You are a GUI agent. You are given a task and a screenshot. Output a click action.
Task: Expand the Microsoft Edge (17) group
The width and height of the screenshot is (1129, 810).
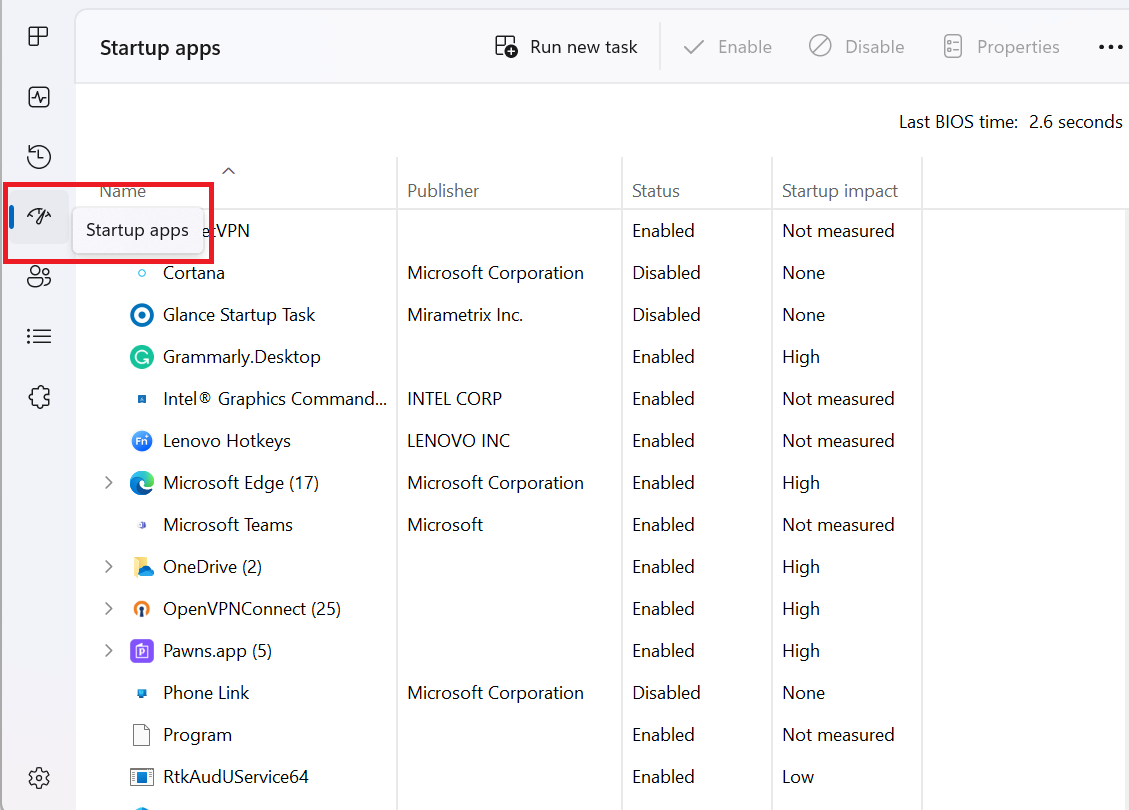pos(109,482)
